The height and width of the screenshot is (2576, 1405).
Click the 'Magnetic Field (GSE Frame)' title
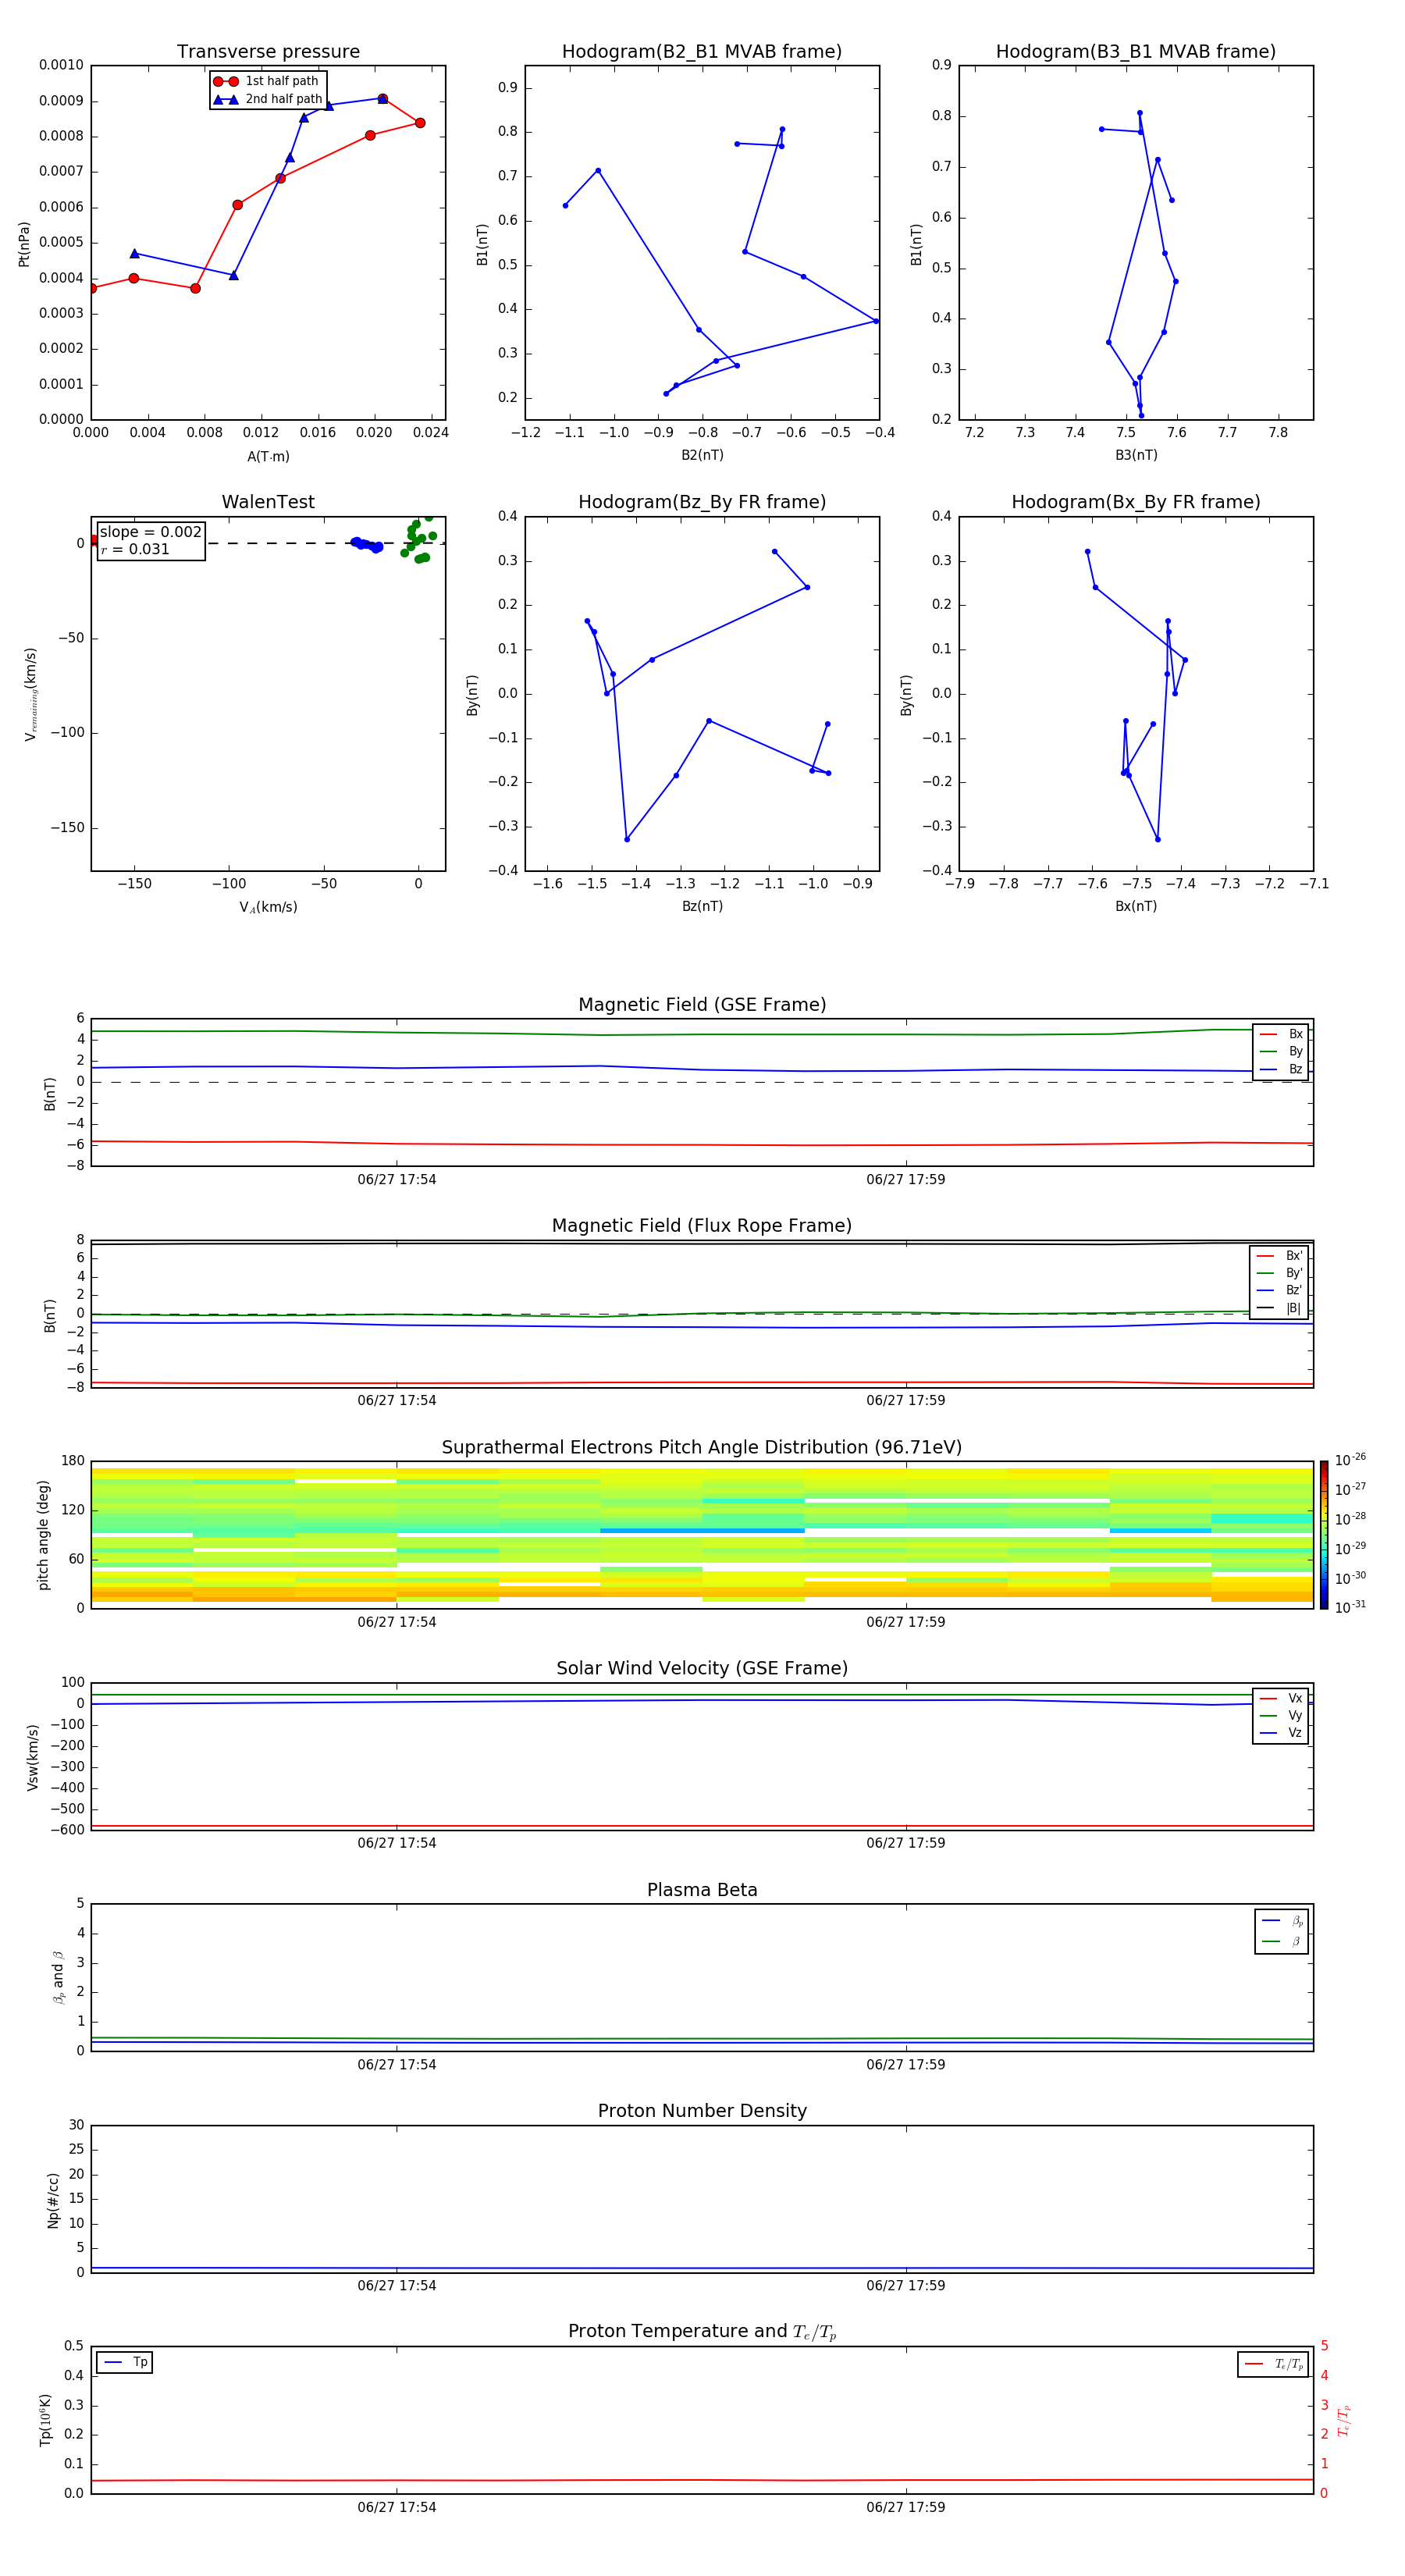coord(702,1004)
